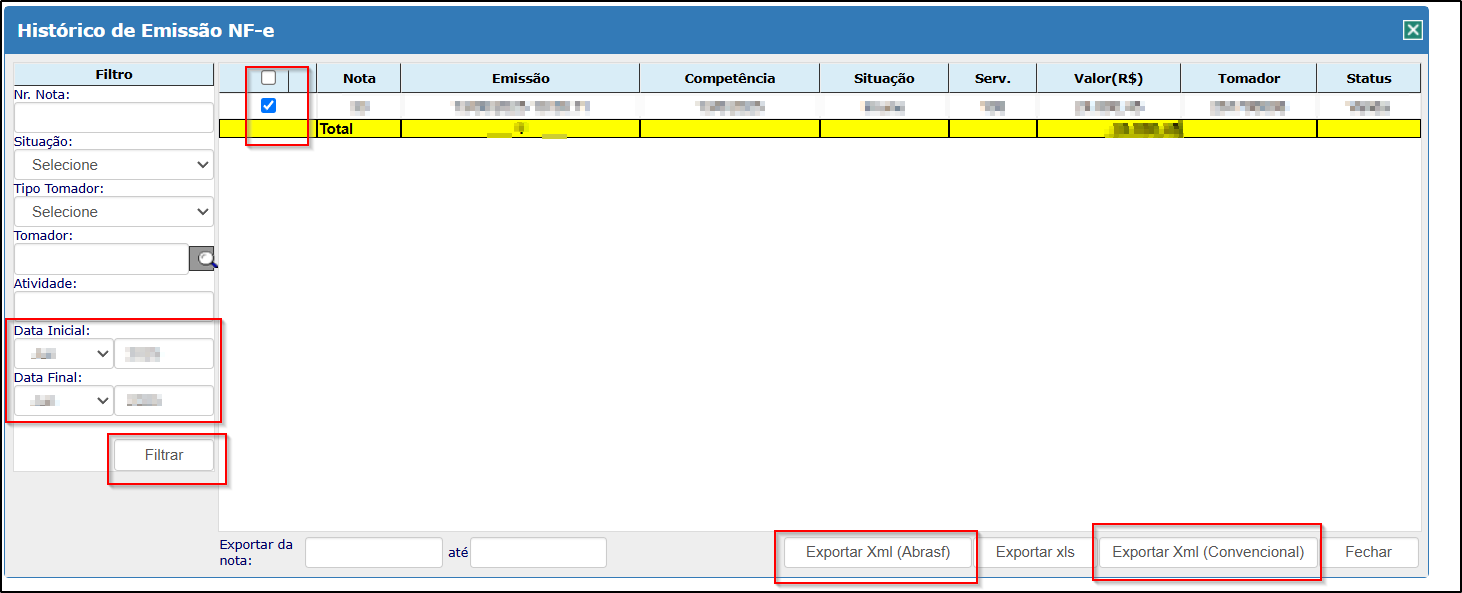This screenshot has height=593, width=1462.
Task: Focus the 'Exportar da nota' start field
Action: pyautogui.click(x=373, y=552)
